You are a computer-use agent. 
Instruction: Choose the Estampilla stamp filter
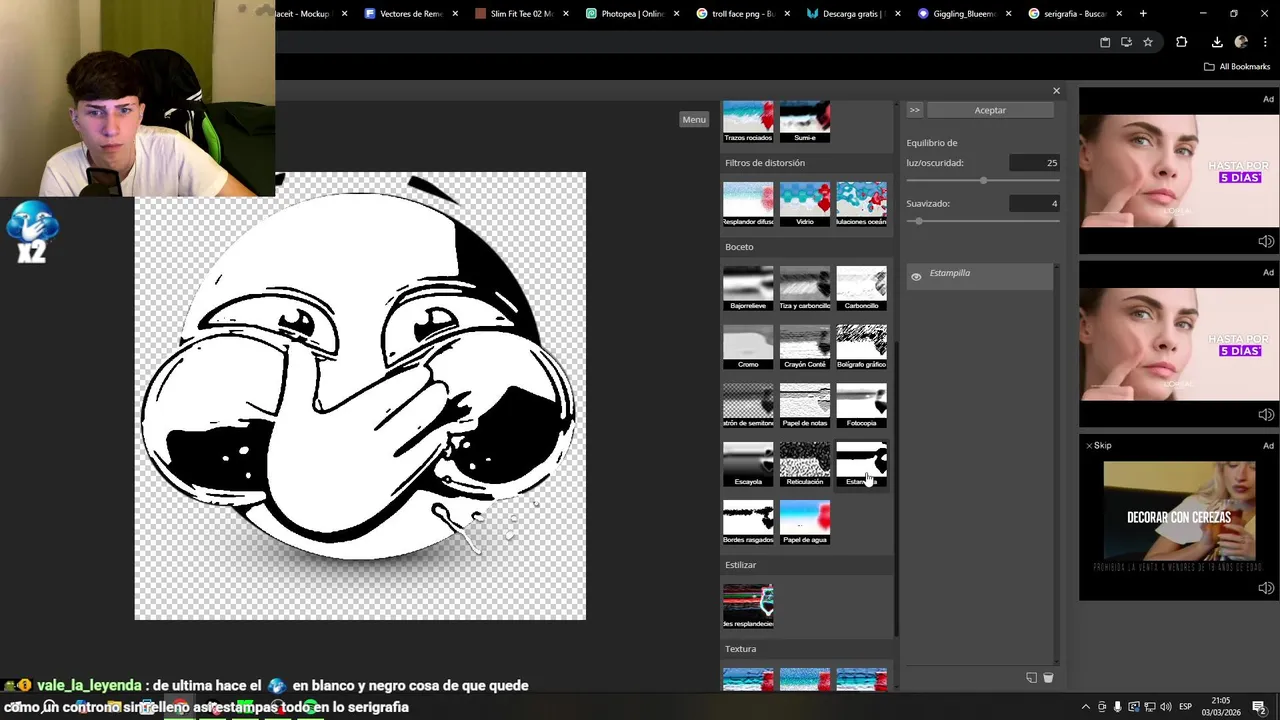(x=861, y=464)
